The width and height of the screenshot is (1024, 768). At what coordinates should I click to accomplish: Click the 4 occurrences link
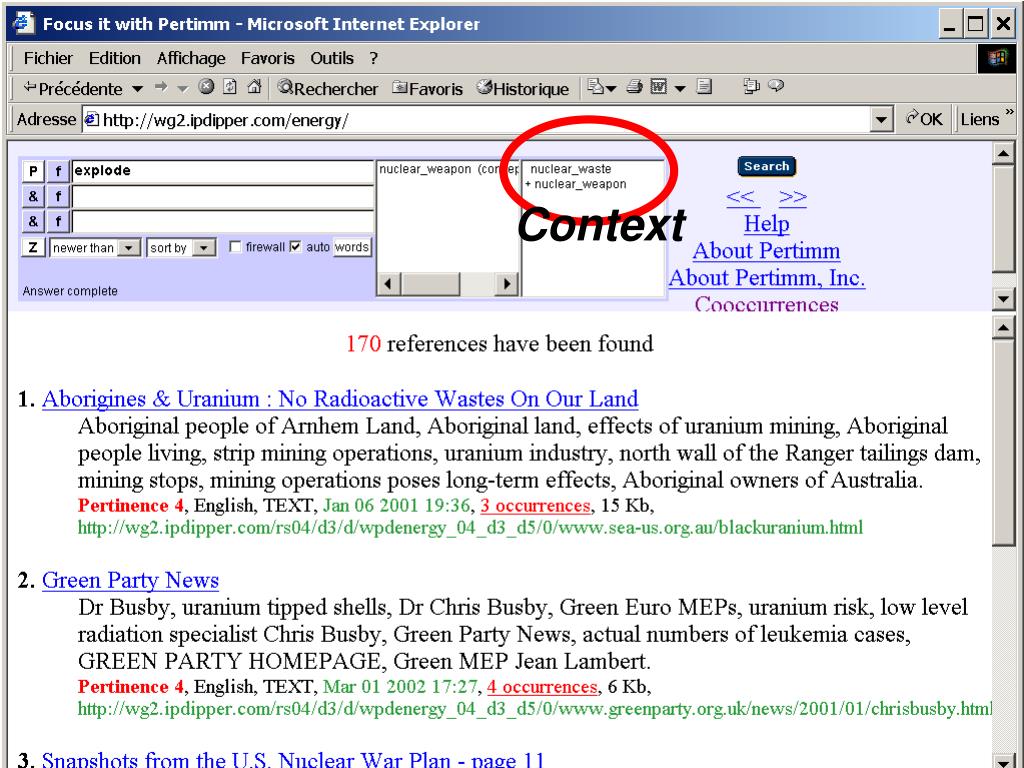pyautogui.click(x=542, y=687)
